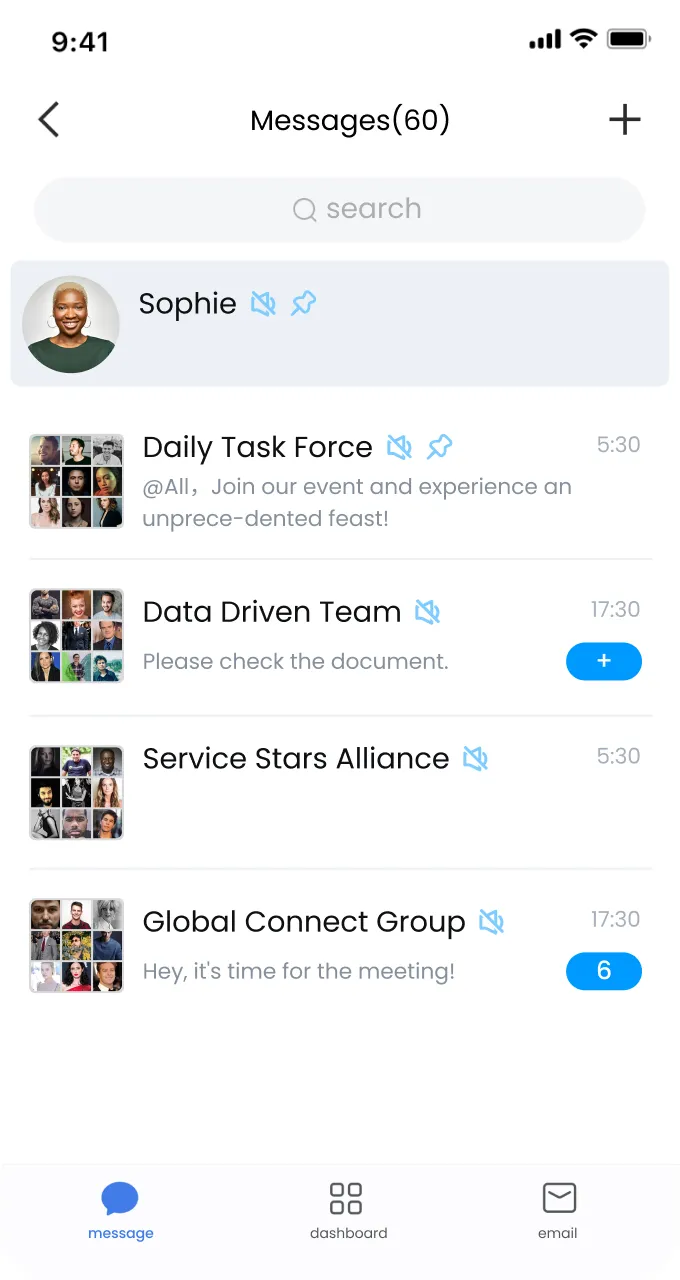Tap the dashboard grid icon
The width and height of the screenshot is (680, 1280).
click(x=346, y=1198)
